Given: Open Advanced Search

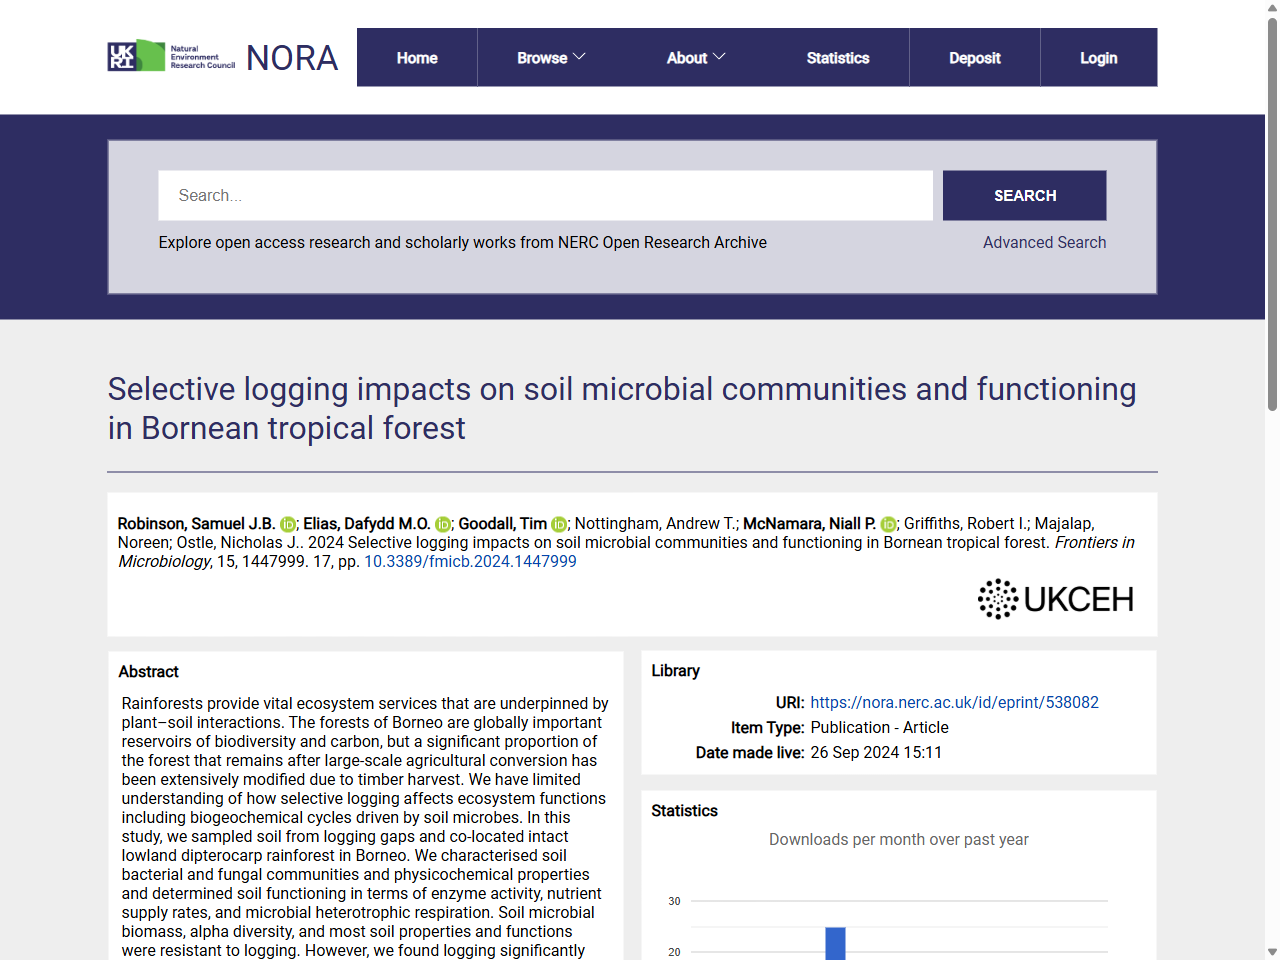Looking at the screenshot, I should point(1044,242).
